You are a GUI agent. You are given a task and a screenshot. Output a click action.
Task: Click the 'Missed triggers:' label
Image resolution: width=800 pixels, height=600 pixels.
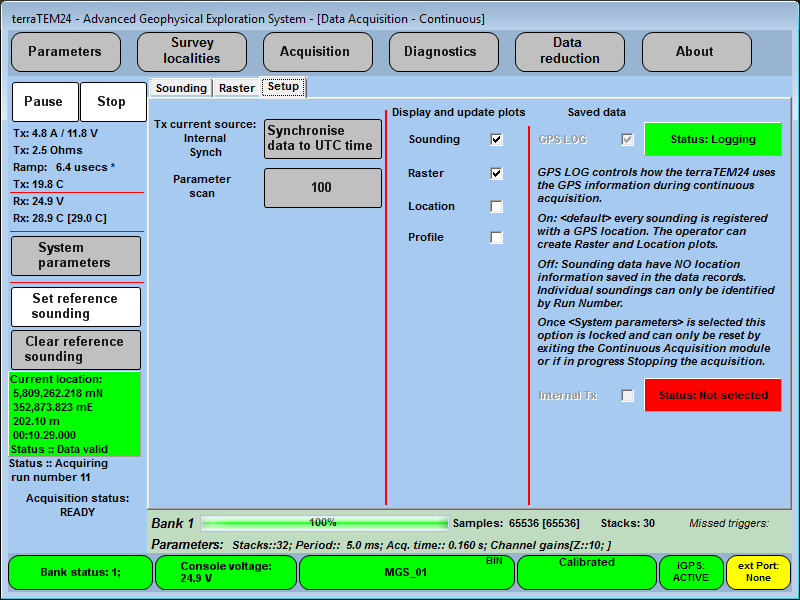[x=729, y=523]
